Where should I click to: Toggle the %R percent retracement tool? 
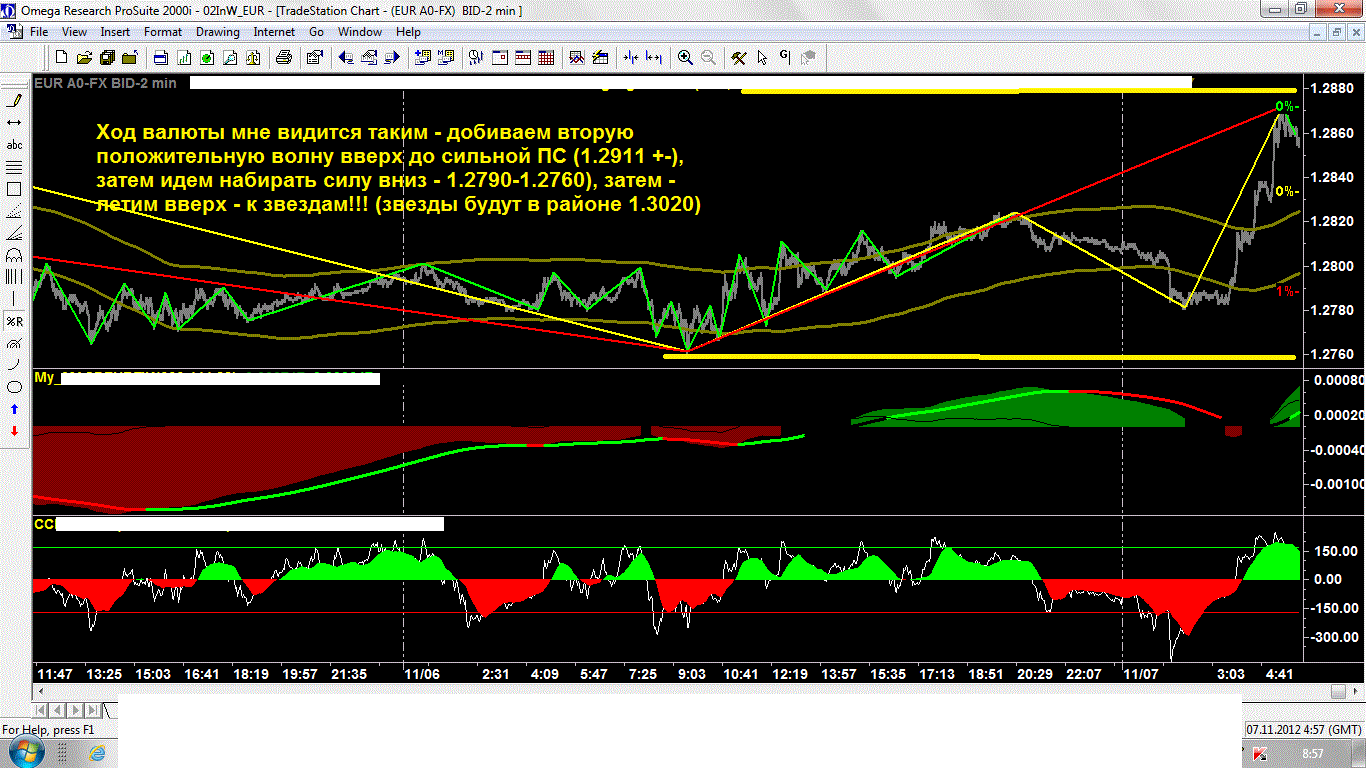point(15,321)
